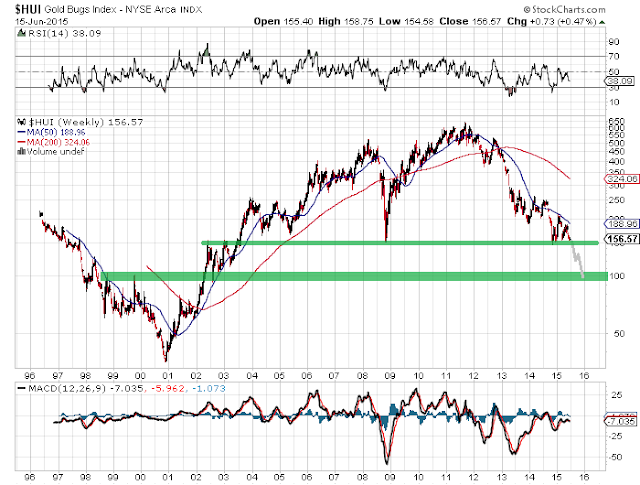Click the blue 188.96 price tag on the right axis
Viewport: 640px width, 485px height.
pos(620,224)
